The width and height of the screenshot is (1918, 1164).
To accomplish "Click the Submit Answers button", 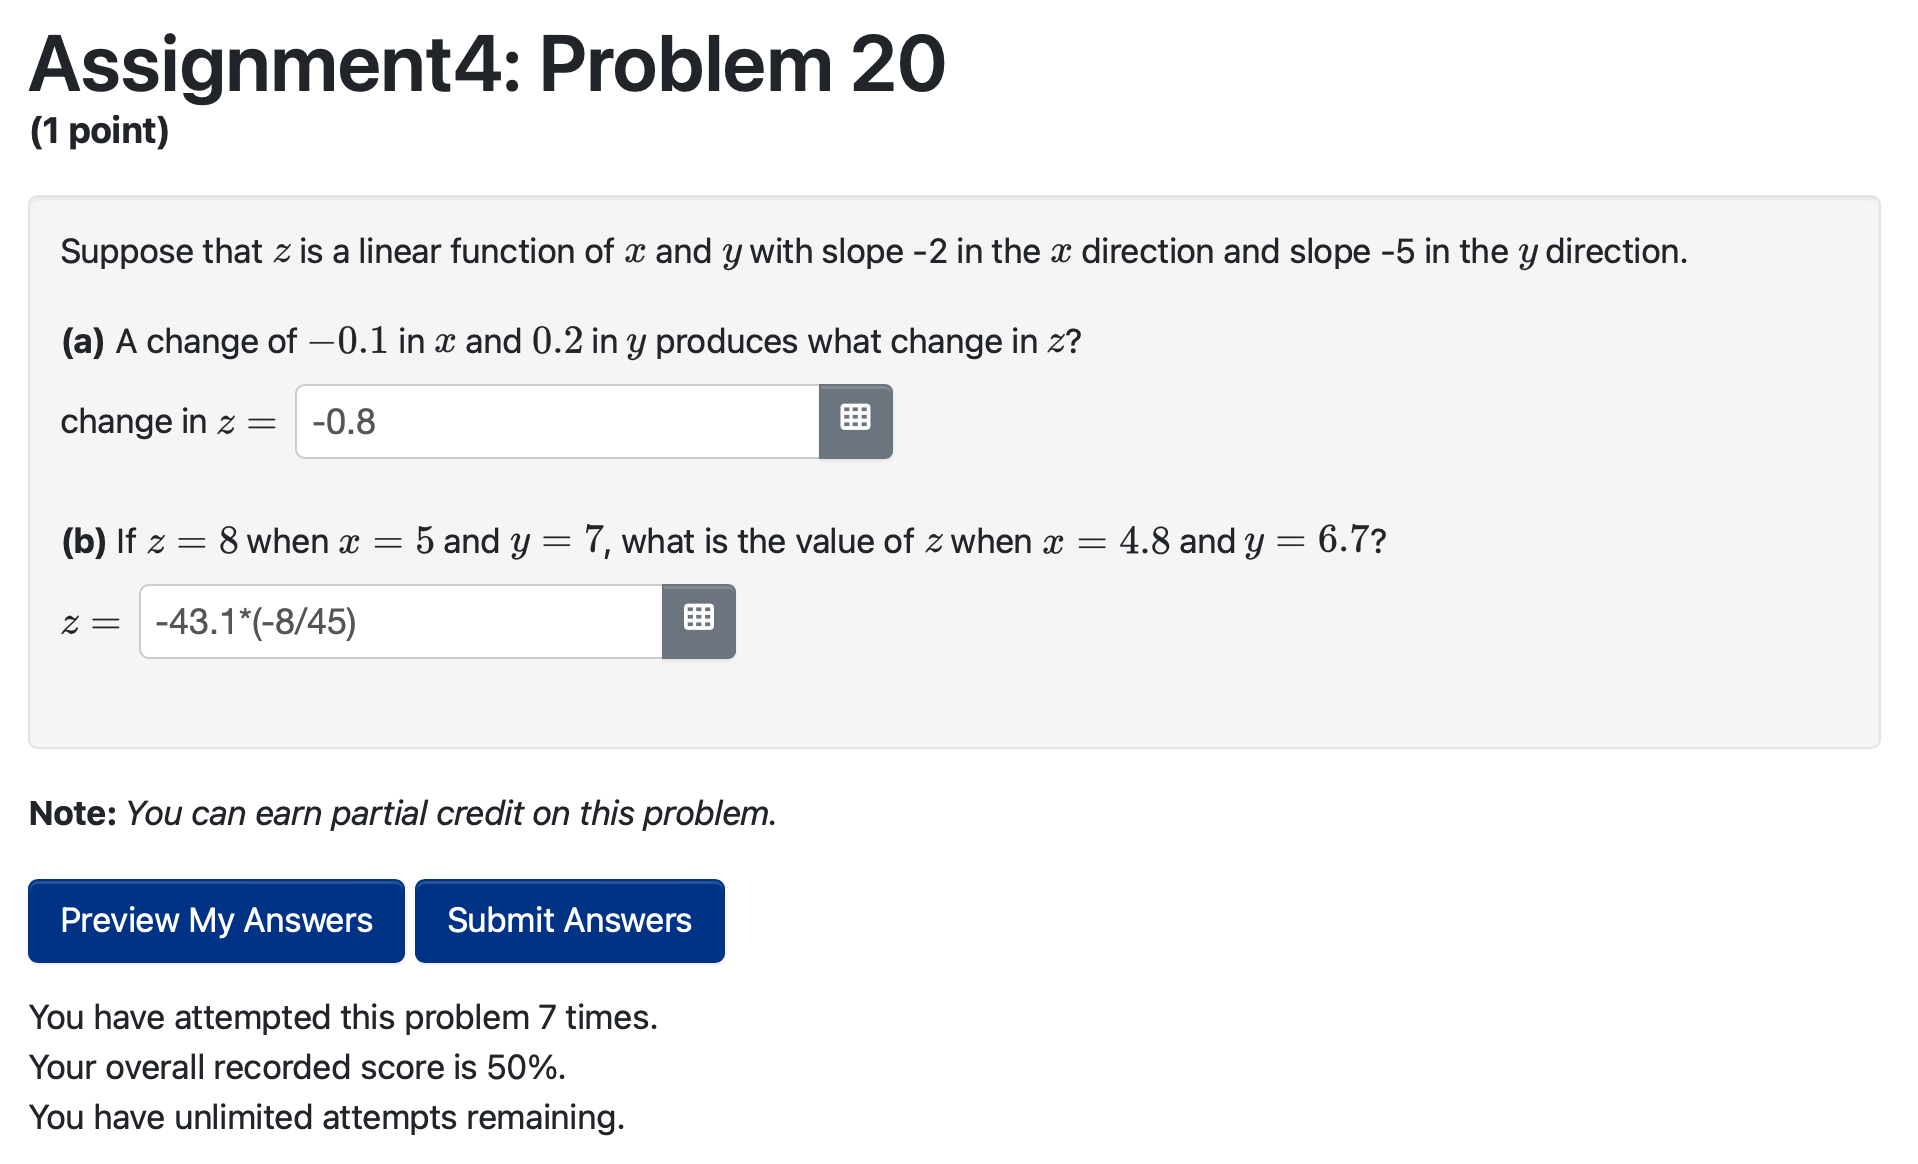I will coord(569,920).
